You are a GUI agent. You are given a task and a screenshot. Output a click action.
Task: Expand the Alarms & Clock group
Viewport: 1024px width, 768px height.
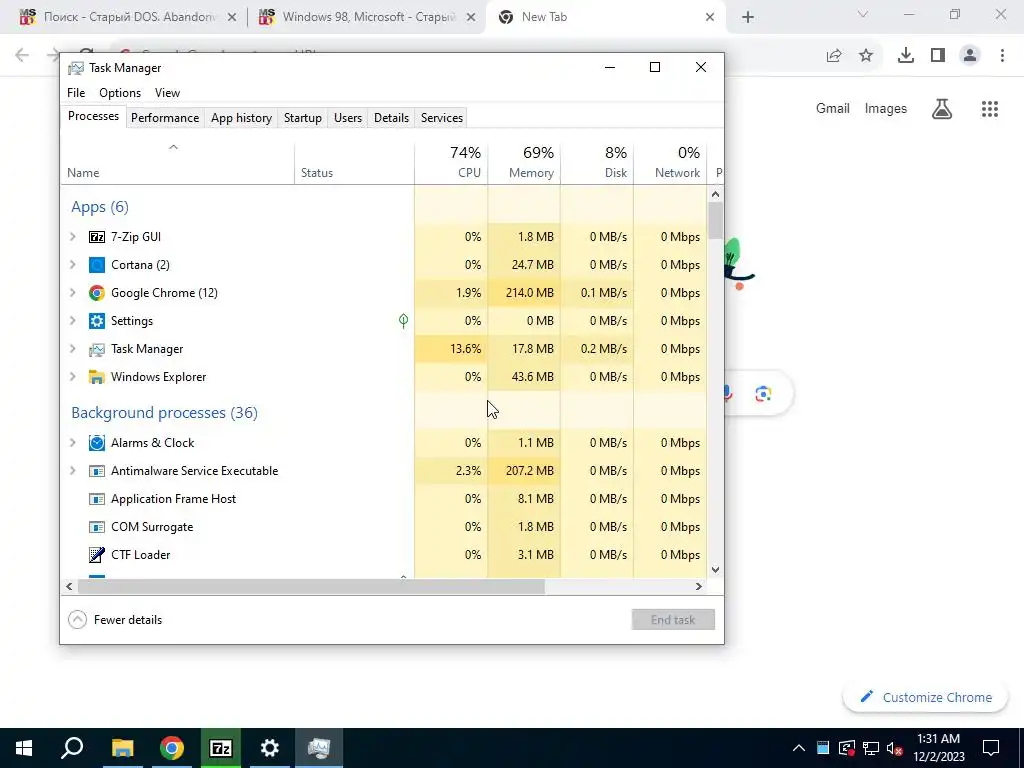click(73, 443)
